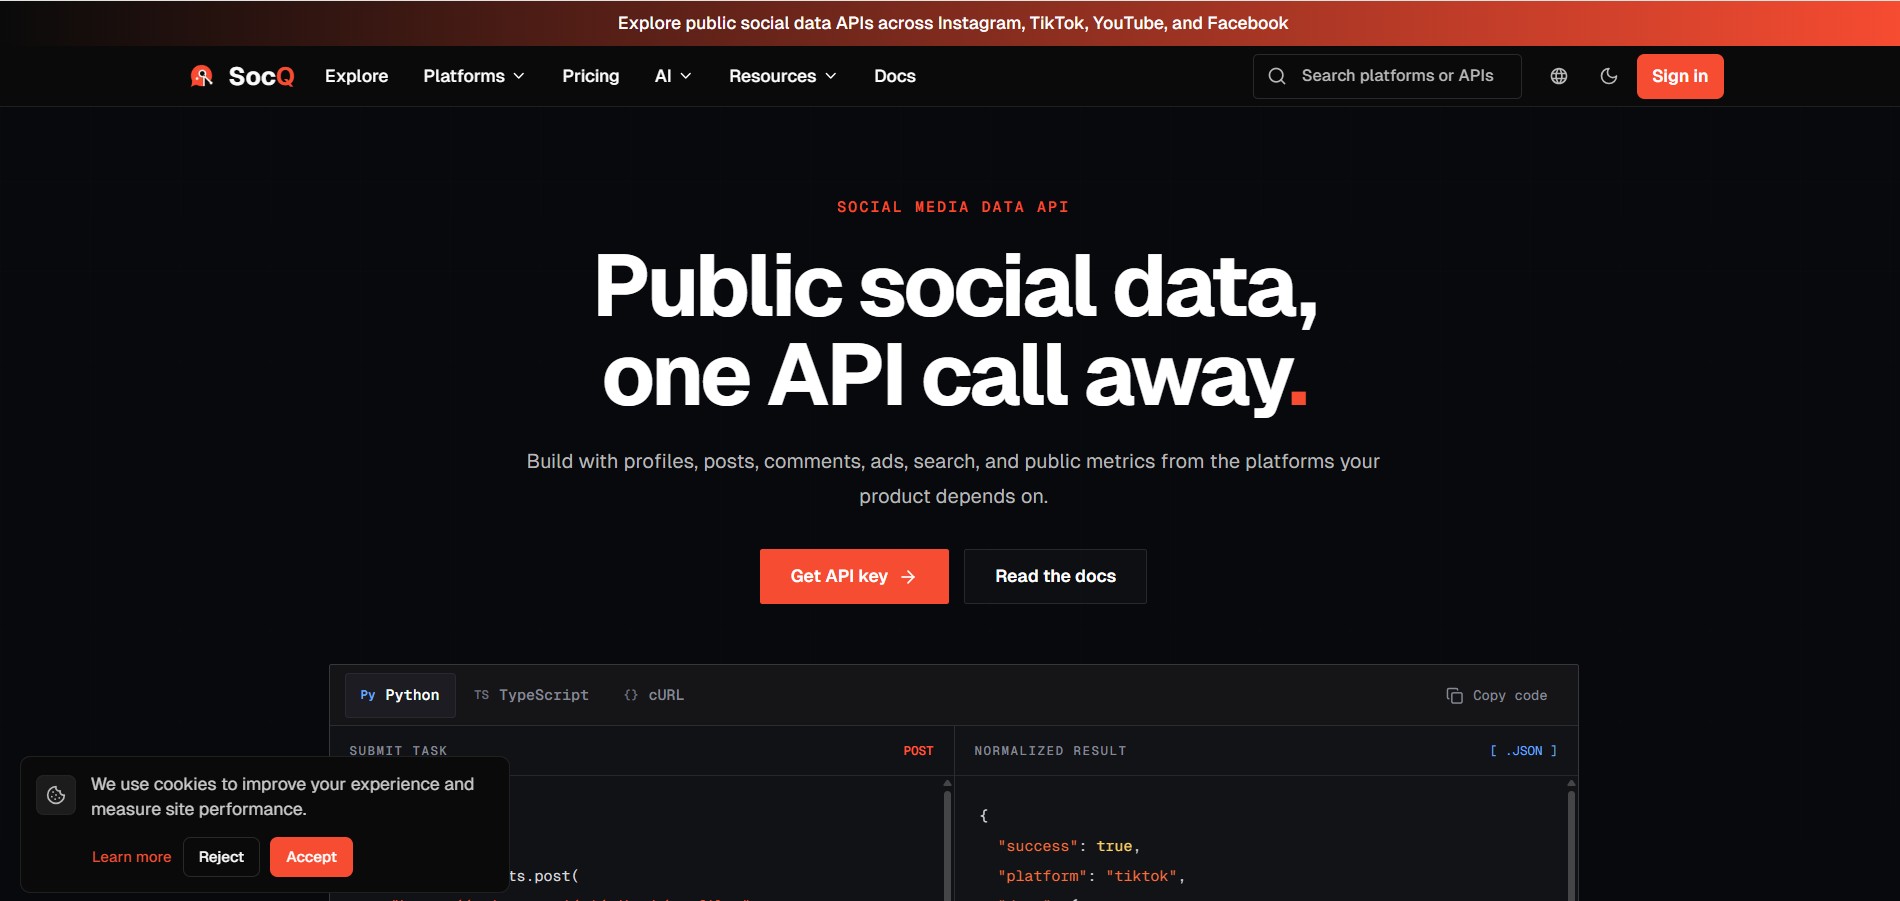Expand the AI dropdown menu
This screenshot has height=901, width=1900.
pyautogui.click(x=673, y=76)
